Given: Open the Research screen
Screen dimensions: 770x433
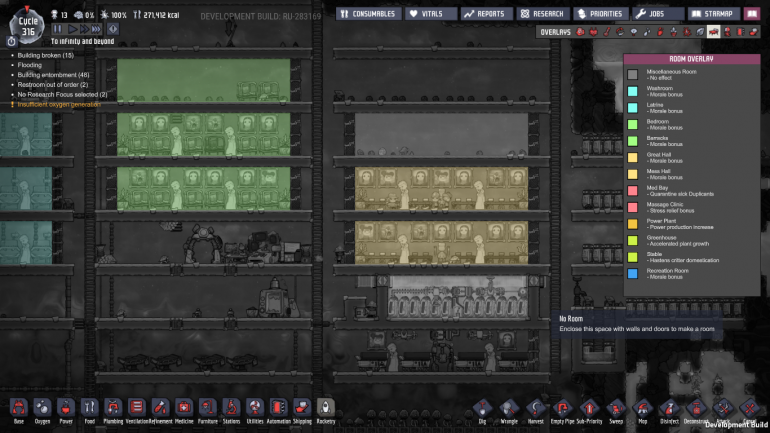Looking at the screenshot, I should (x=543, y=14).
